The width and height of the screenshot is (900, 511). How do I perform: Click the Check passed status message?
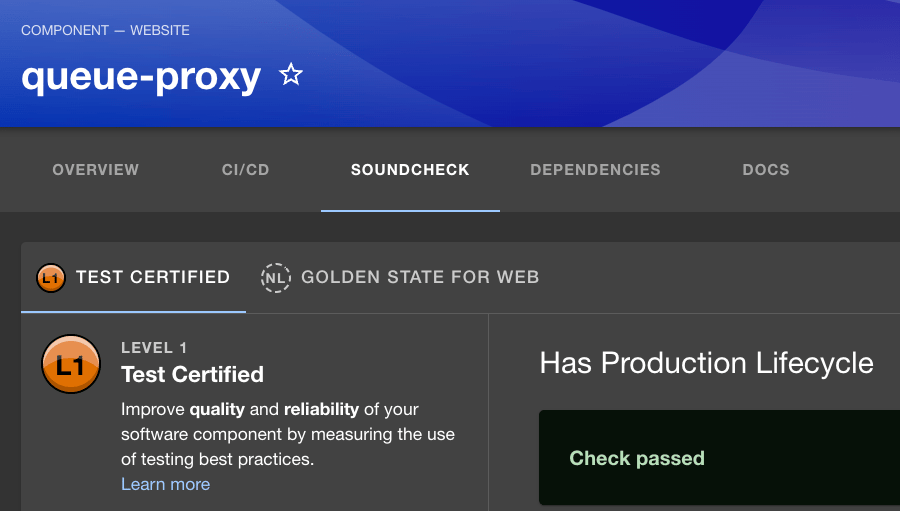pos(637,458)
